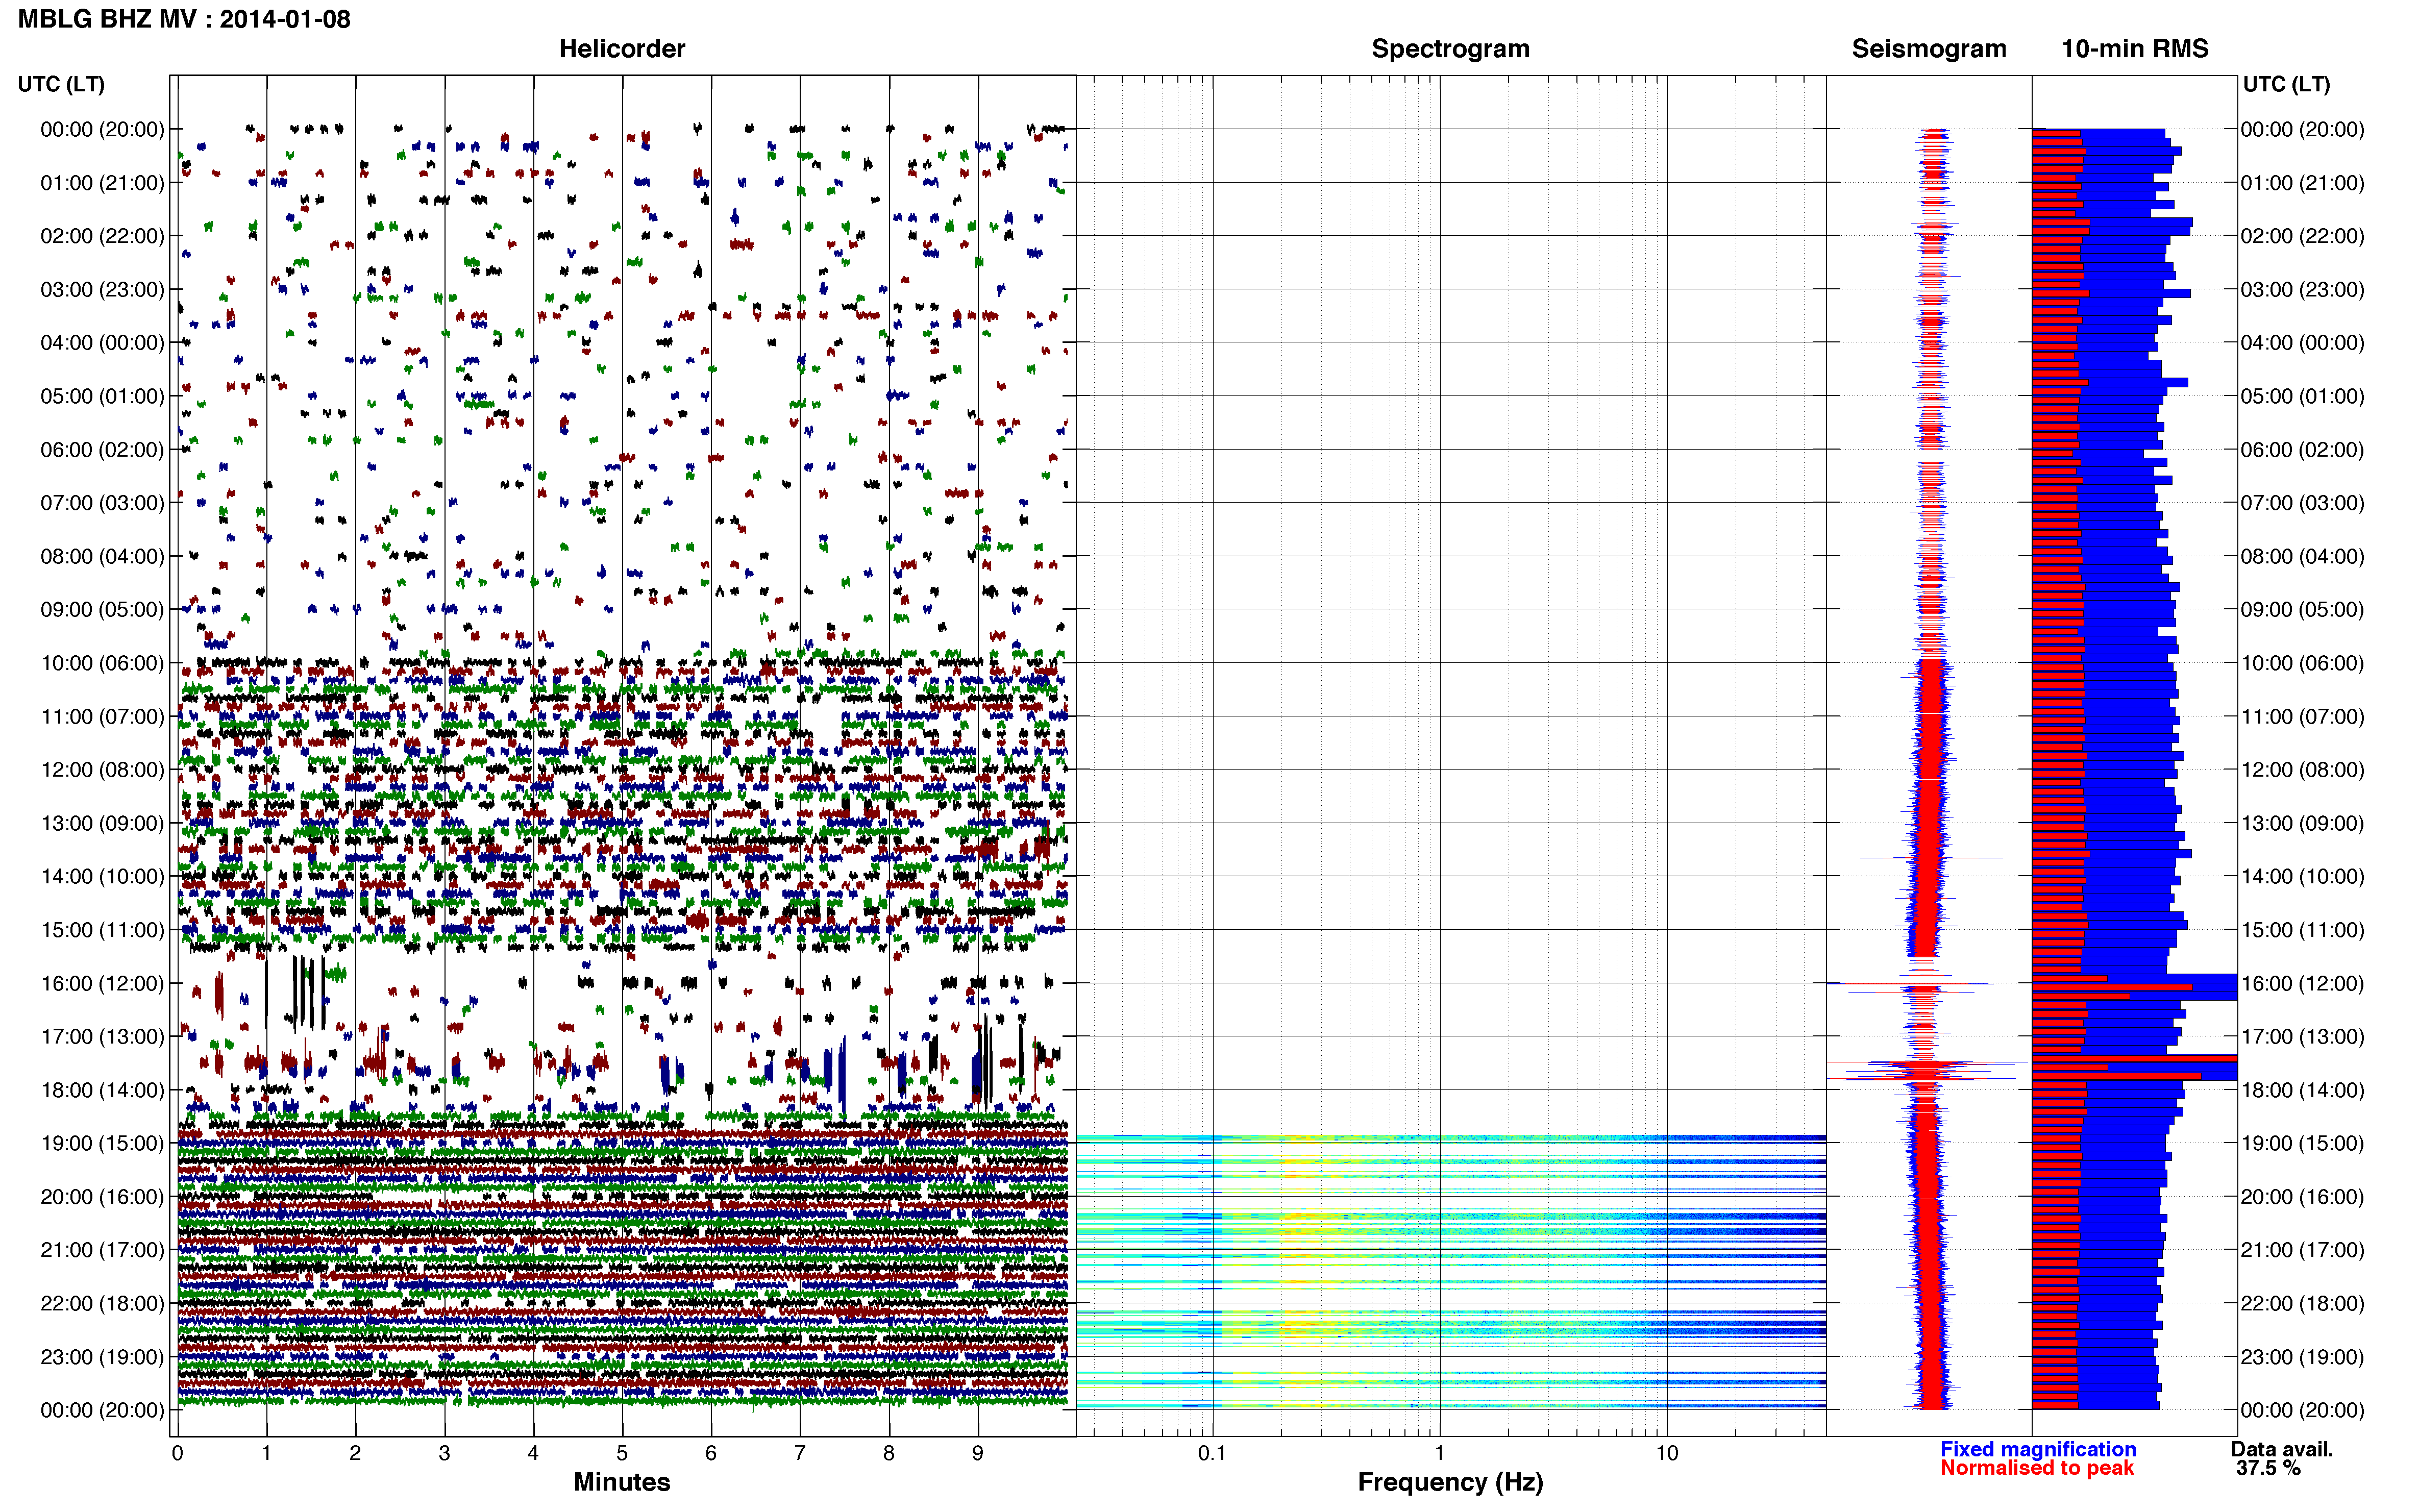Click UTC (LT) label beside the Helicorder
Image resolution: width=2419 pixels, height=1512 pixels.
[61, 84]
